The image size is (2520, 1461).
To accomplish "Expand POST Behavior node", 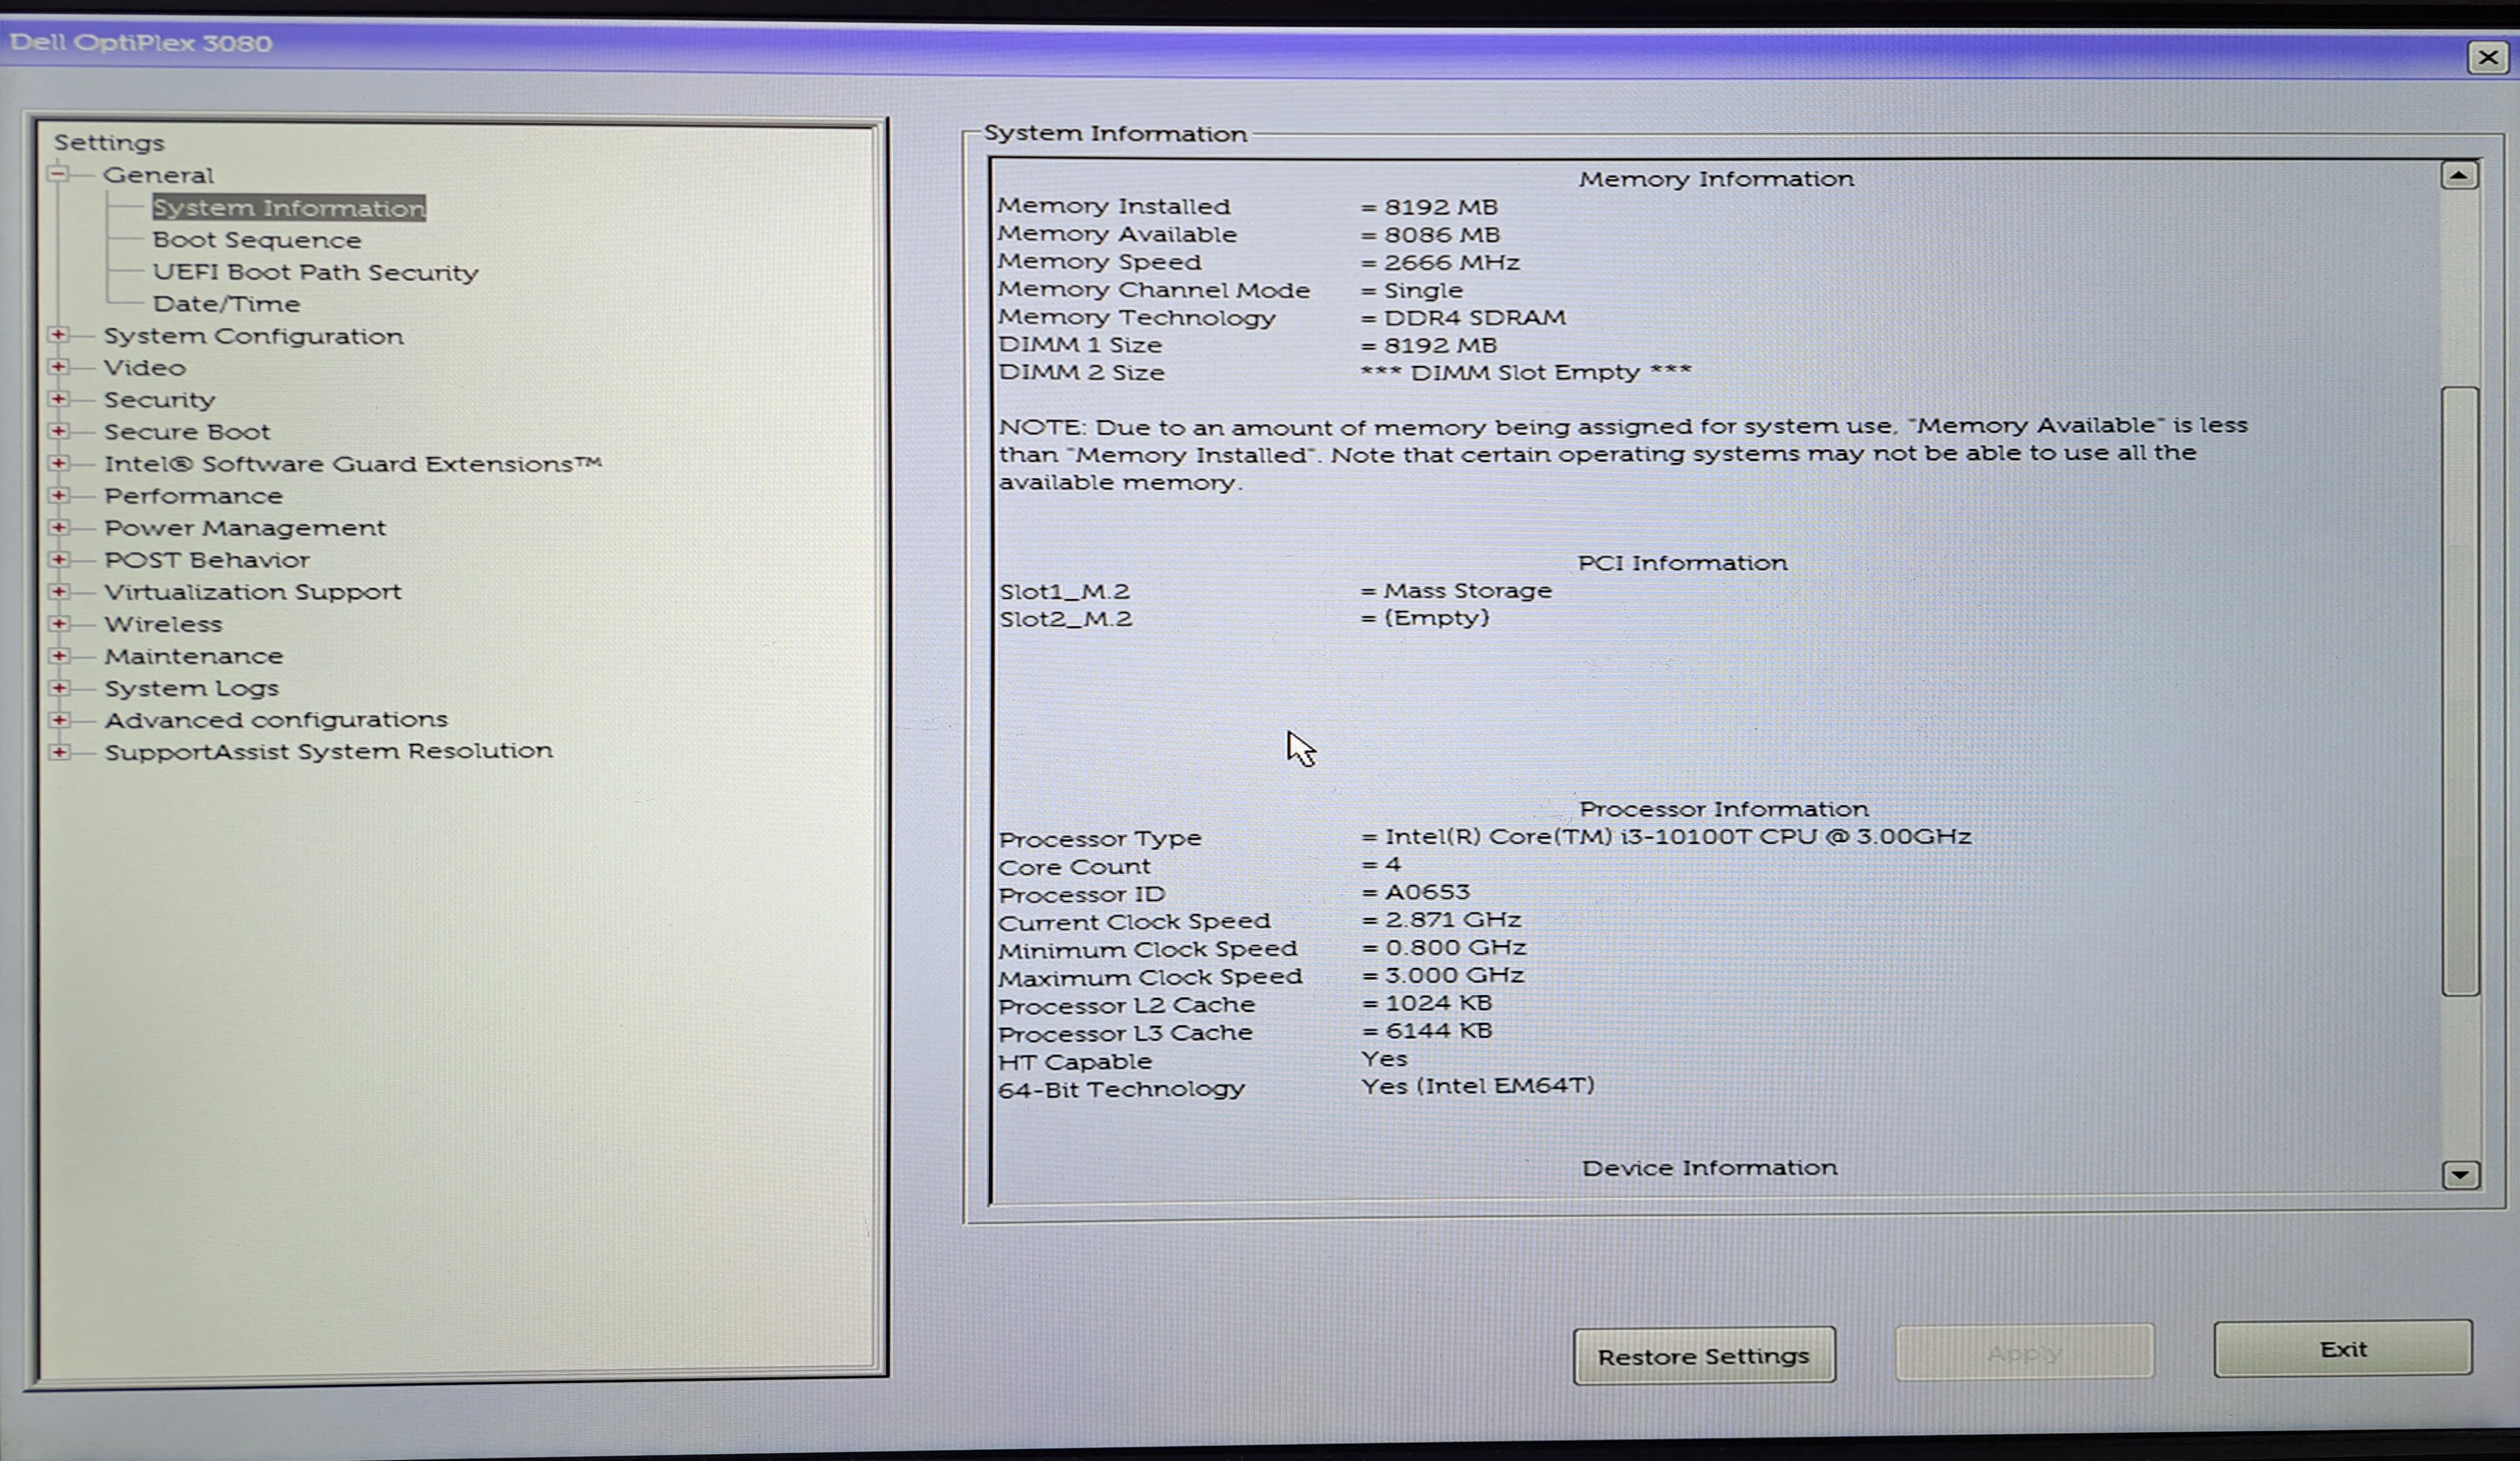I will click(x=58, y=559).
